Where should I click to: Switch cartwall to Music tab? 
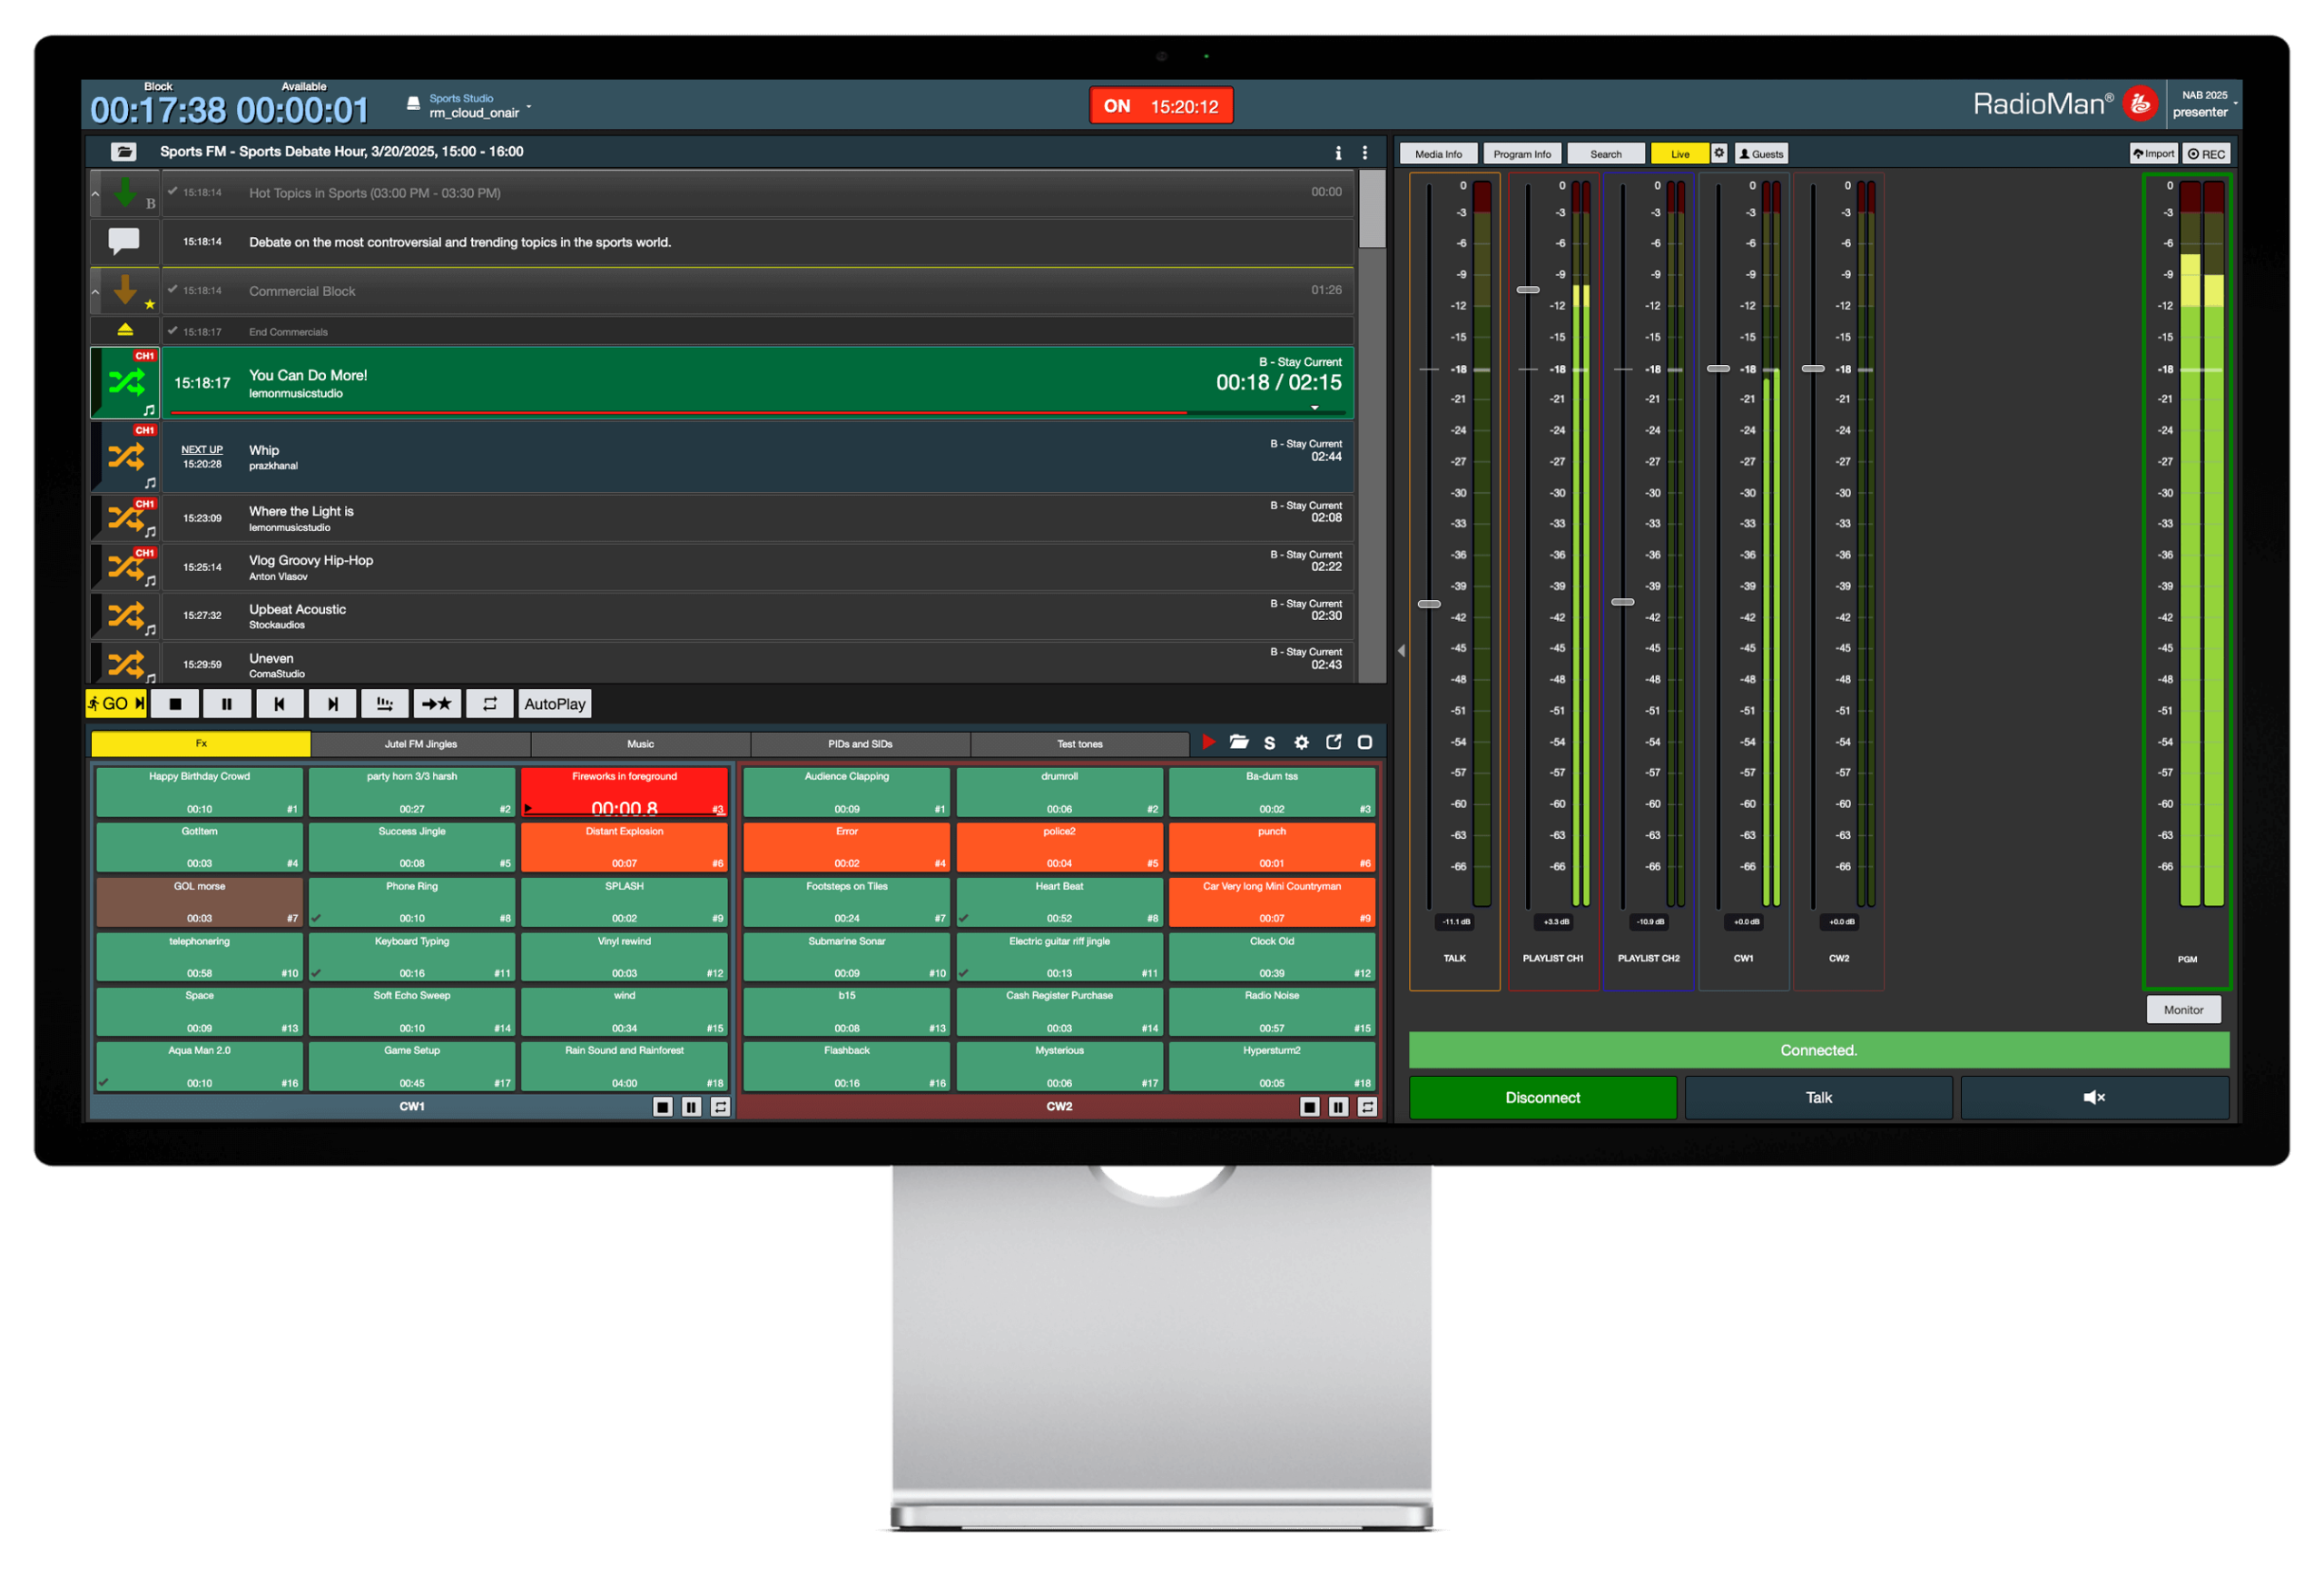pos(641,744)
